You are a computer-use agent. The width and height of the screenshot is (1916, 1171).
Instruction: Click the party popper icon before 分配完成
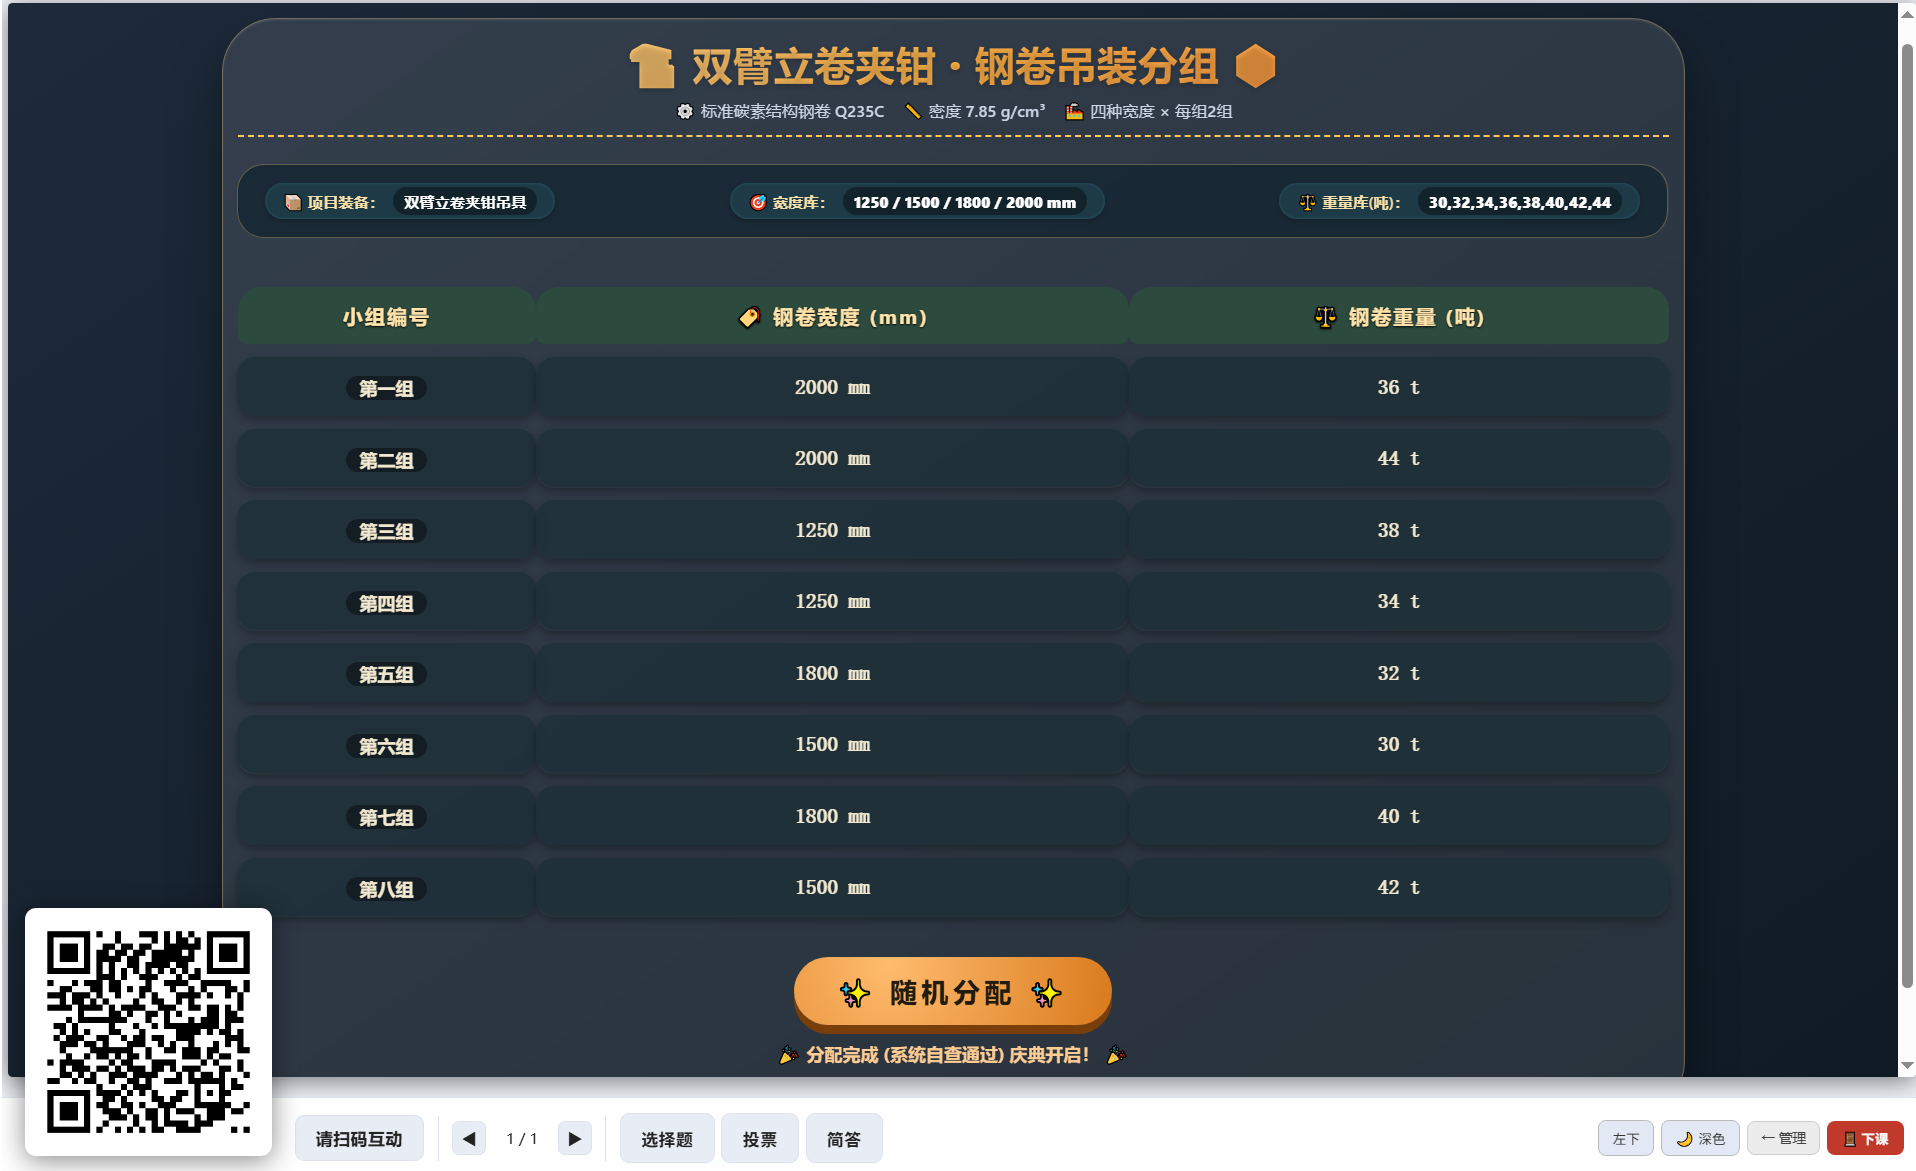tap(788, 1054)
